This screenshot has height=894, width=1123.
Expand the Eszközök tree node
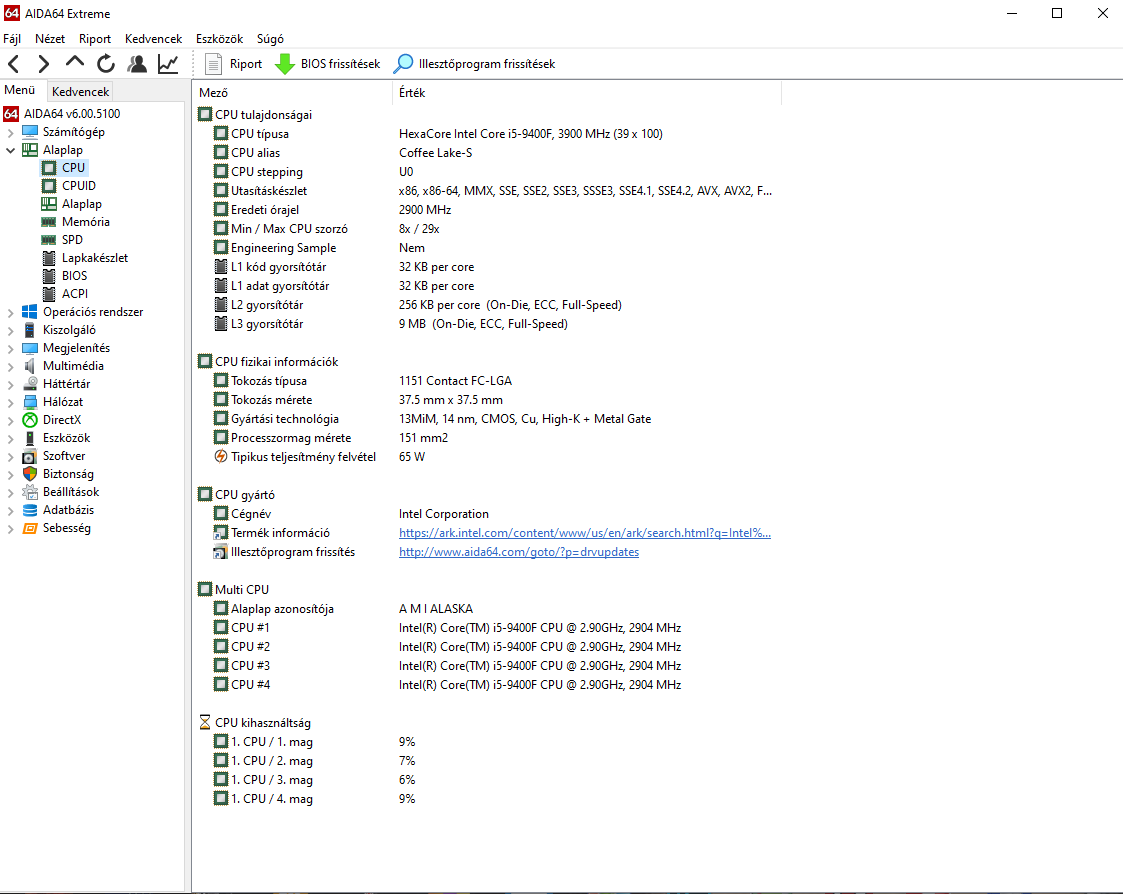pos(10,438)
